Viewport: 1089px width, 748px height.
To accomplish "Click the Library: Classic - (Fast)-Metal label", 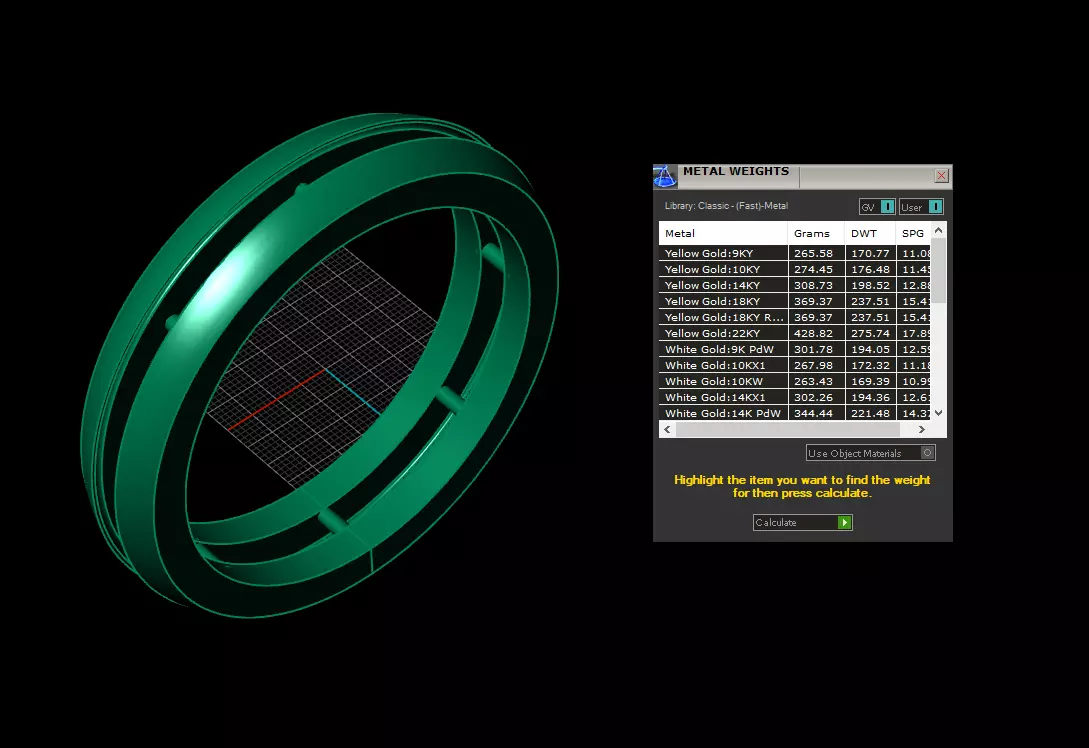I will pyautogui.click(x=726, y=206).
